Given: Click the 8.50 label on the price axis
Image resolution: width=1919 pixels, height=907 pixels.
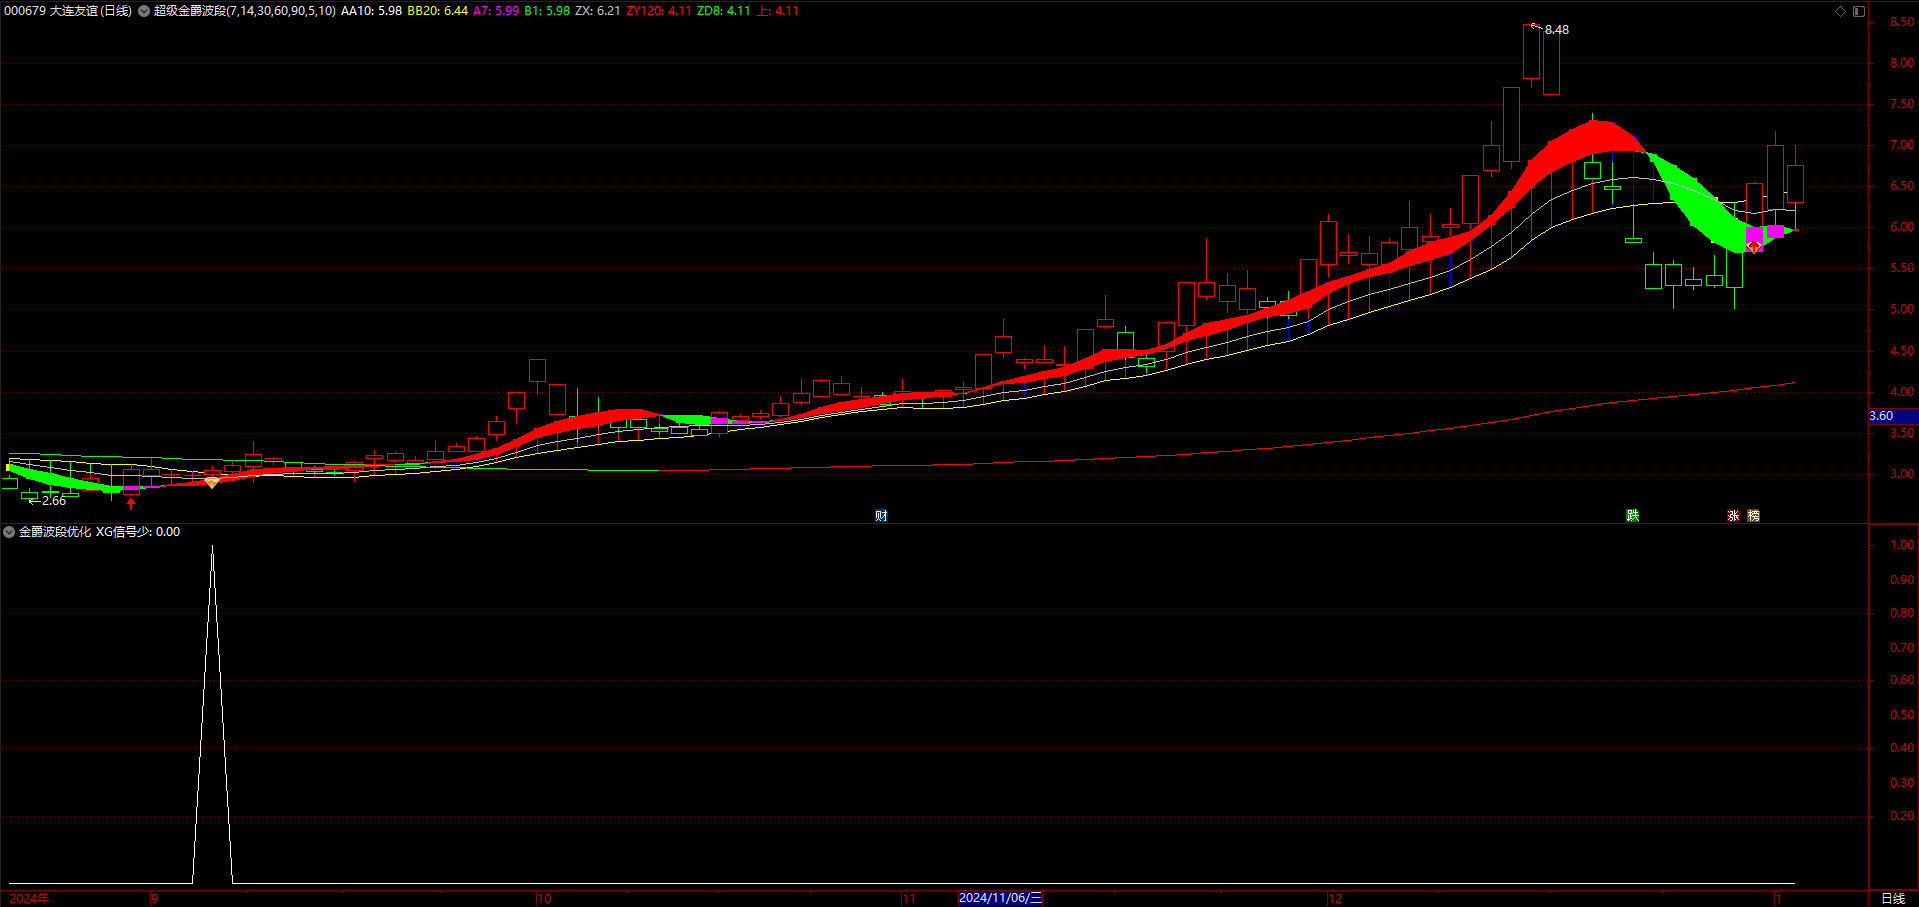Looking at the screenshot, I should point(1902,22).
